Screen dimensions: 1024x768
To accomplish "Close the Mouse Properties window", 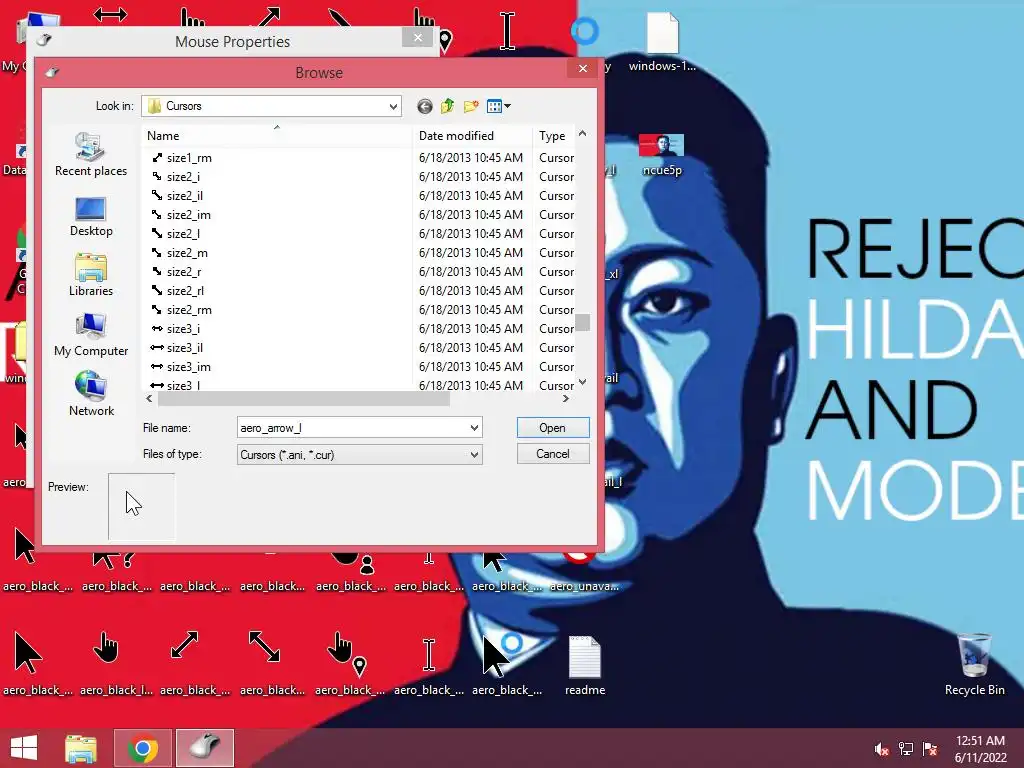I will pyautogui.click(x=418, y=37).
